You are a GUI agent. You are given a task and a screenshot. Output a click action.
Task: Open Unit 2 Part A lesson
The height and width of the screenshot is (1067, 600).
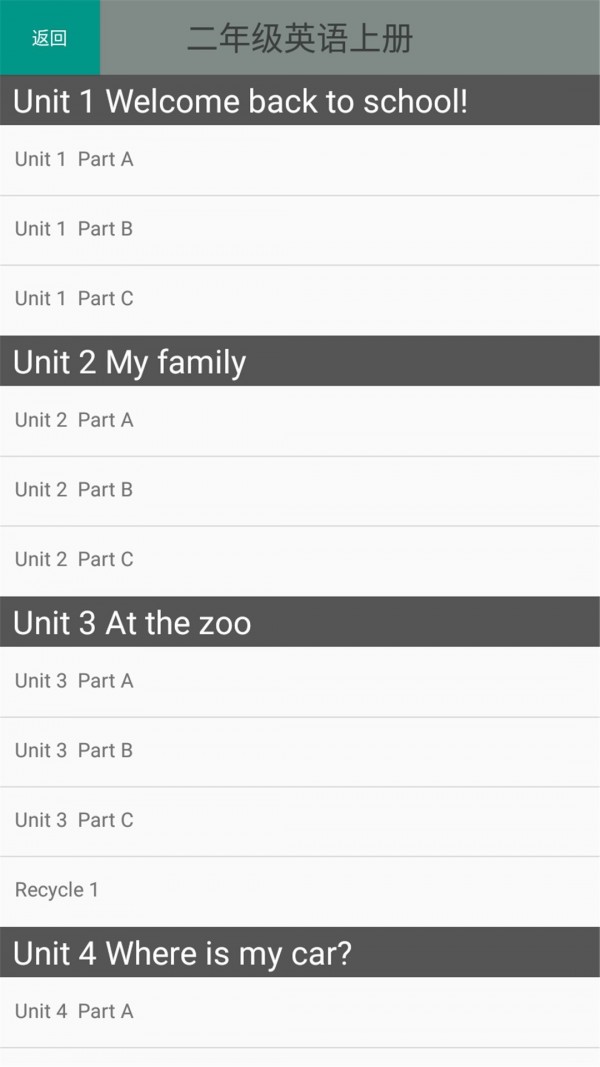(74, 420)
